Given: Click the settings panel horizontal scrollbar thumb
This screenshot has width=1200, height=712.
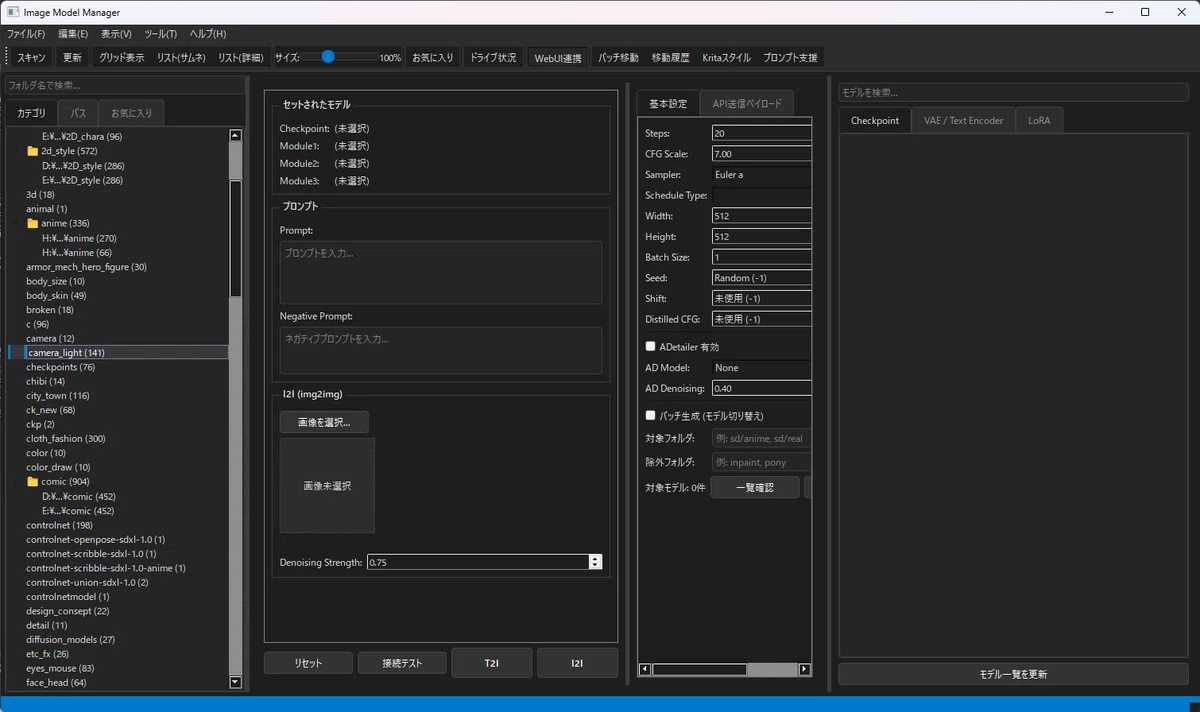Looking at the screenshot, I should [699, 669].
